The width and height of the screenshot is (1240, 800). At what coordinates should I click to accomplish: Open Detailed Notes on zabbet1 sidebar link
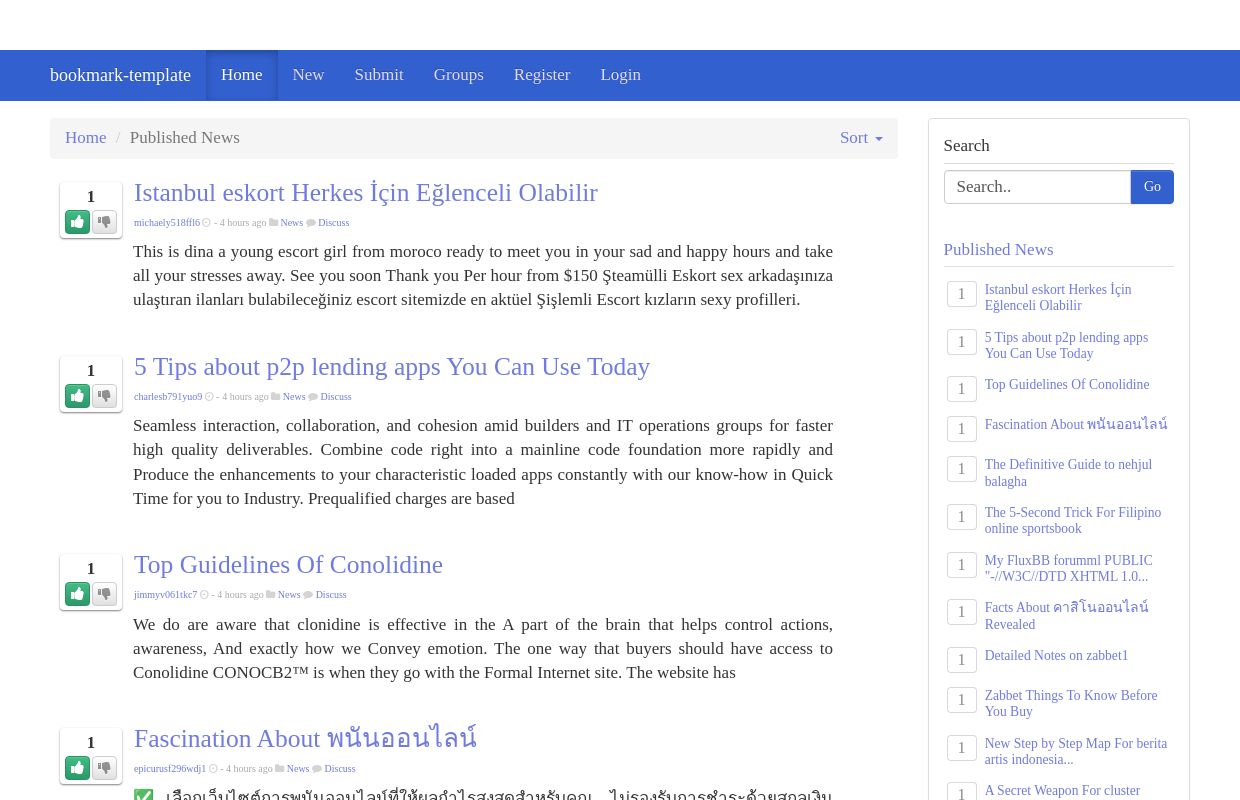pyautogui.click(x=1056, y=655)
